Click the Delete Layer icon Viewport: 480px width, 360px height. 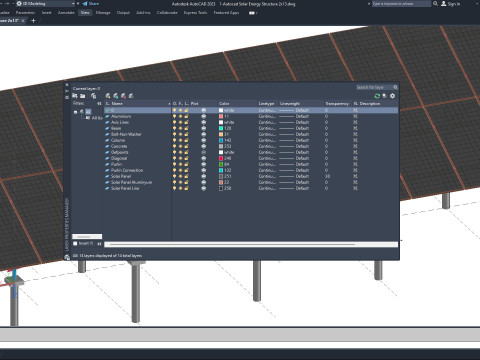(124, 96)
